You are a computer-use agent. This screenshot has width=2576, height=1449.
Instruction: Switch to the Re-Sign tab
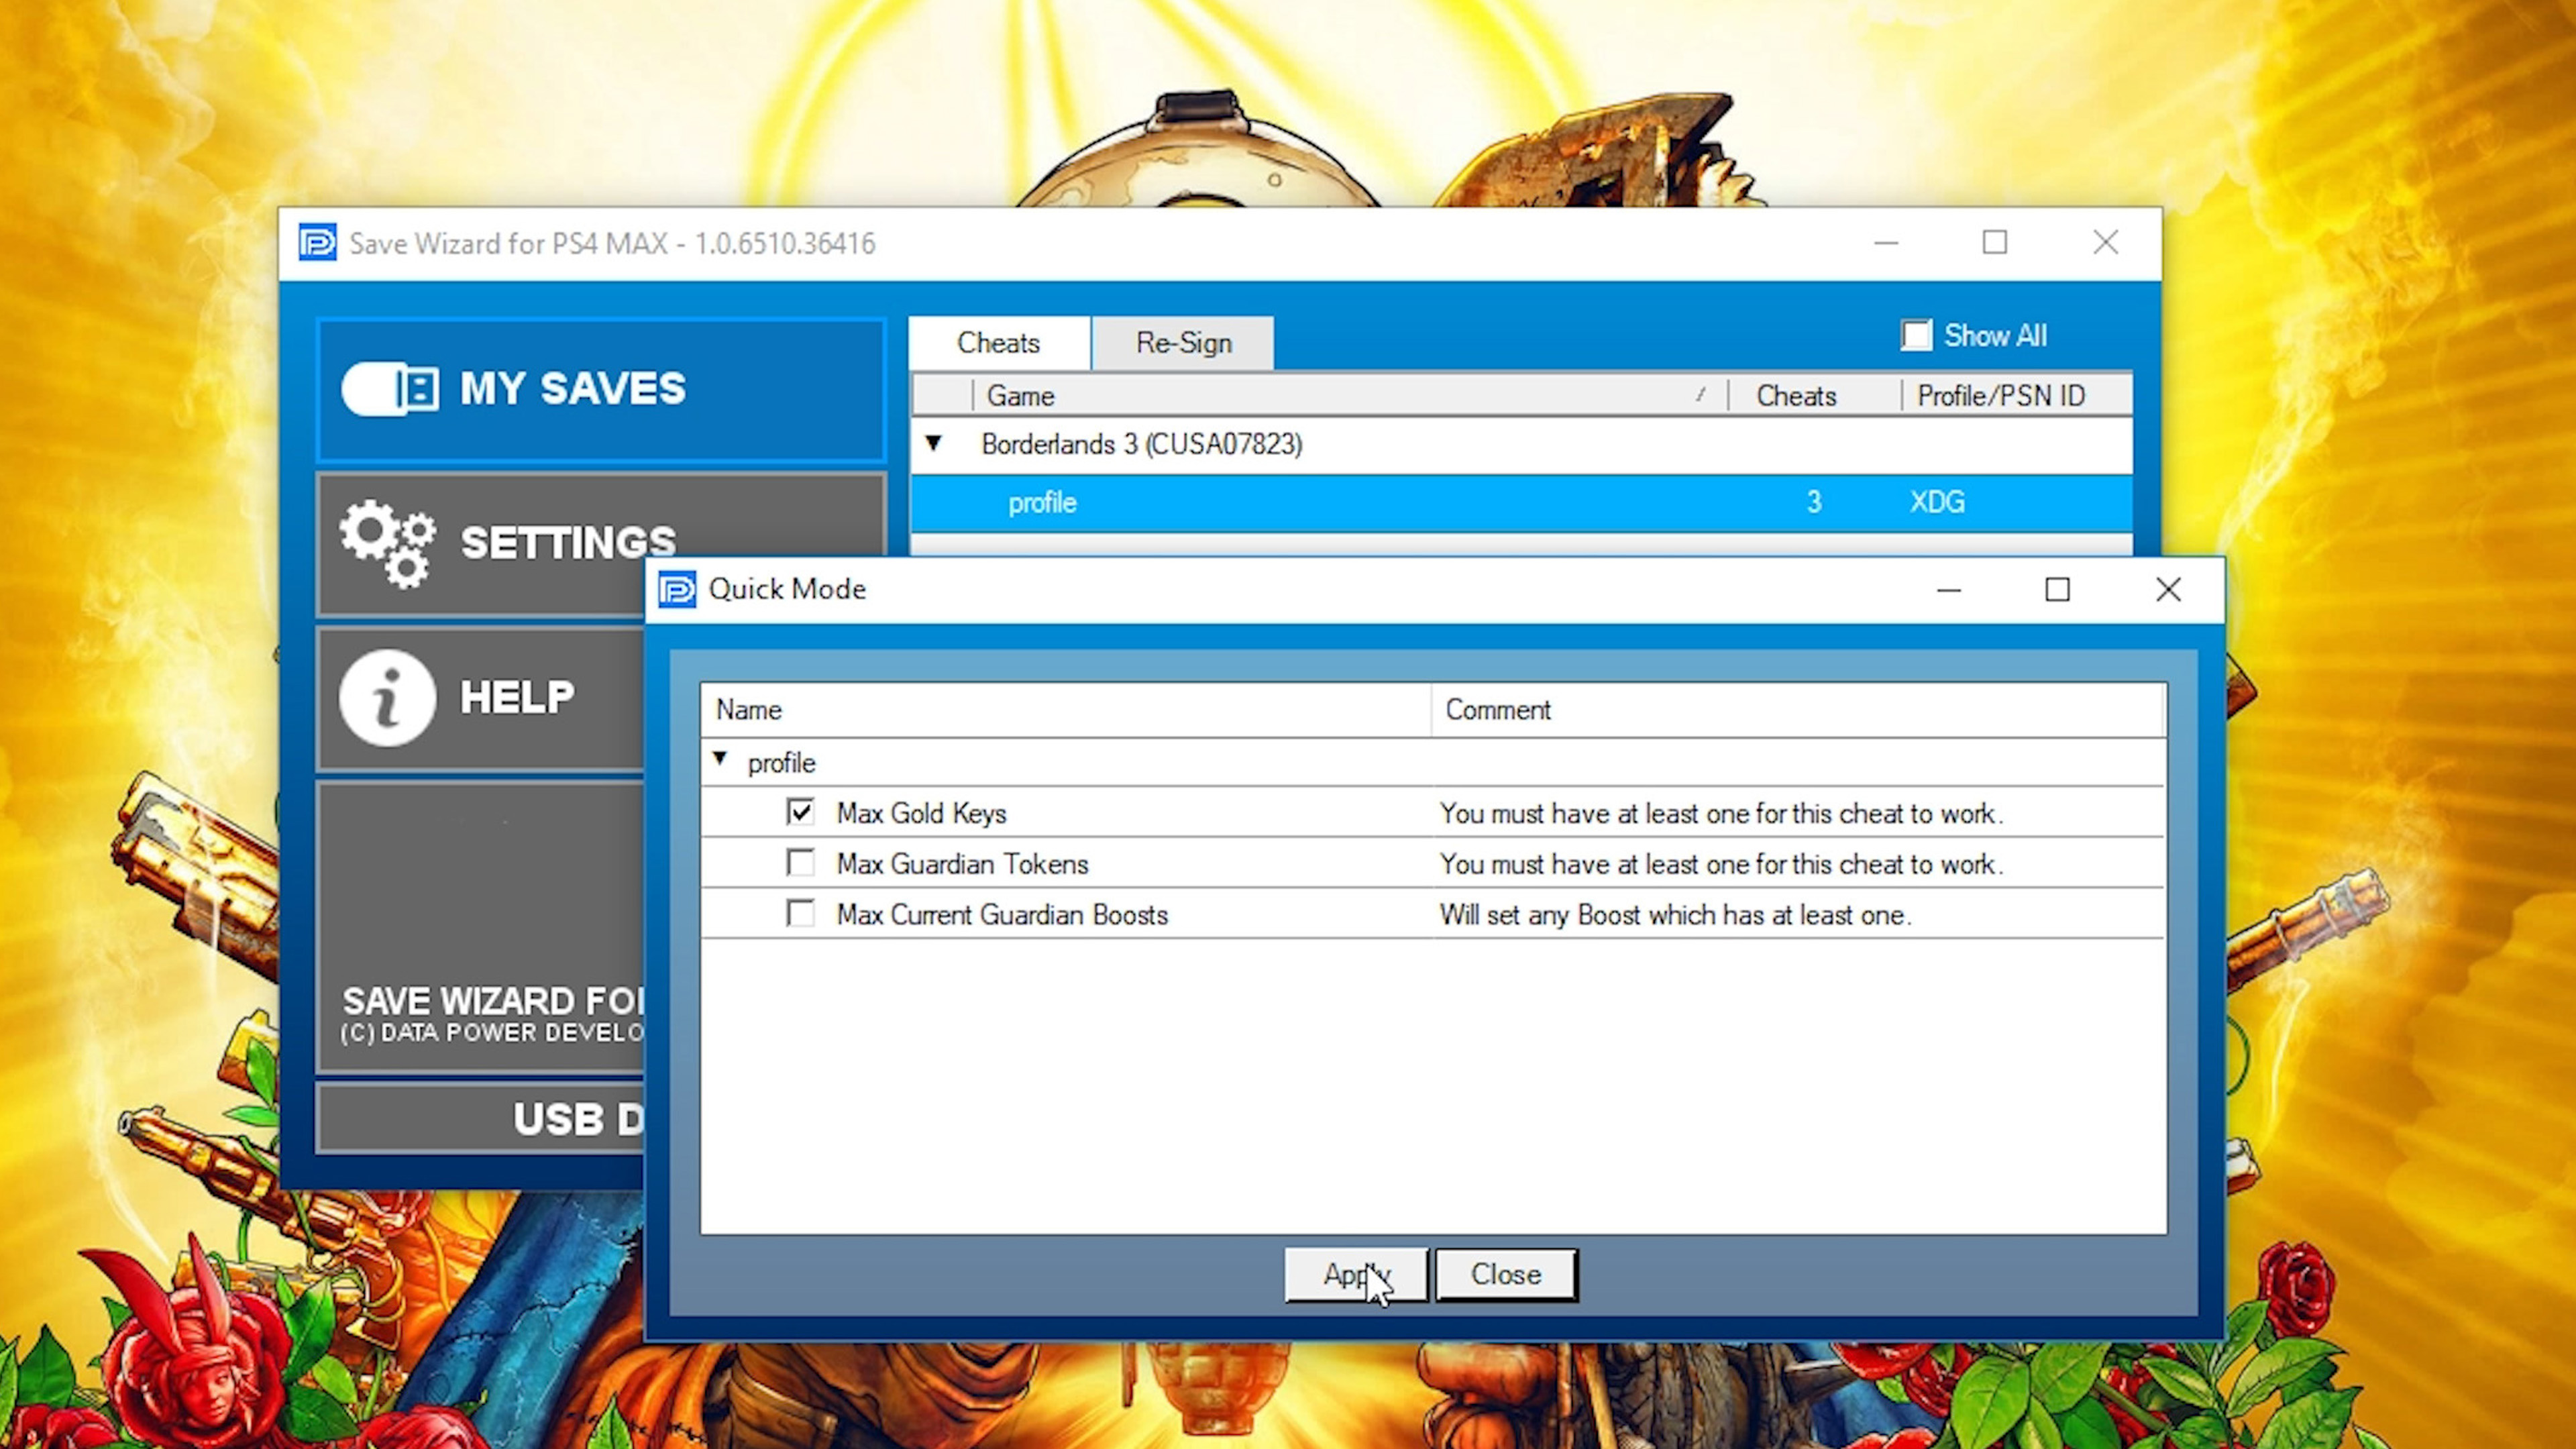(x=1183, y=343)
